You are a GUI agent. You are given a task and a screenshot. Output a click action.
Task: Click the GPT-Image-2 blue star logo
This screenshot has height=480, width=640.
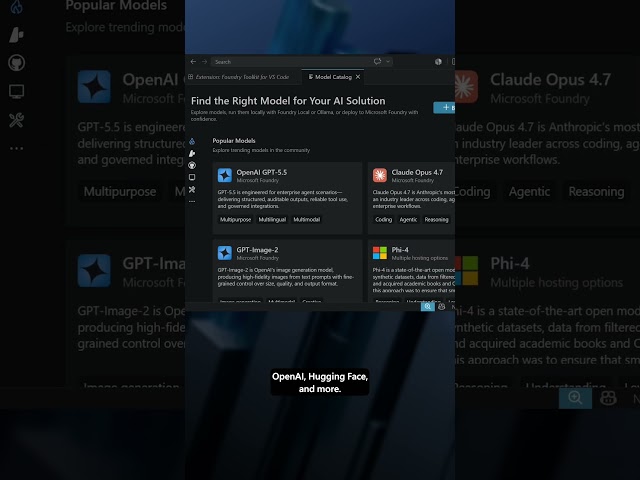coord(224,253)
